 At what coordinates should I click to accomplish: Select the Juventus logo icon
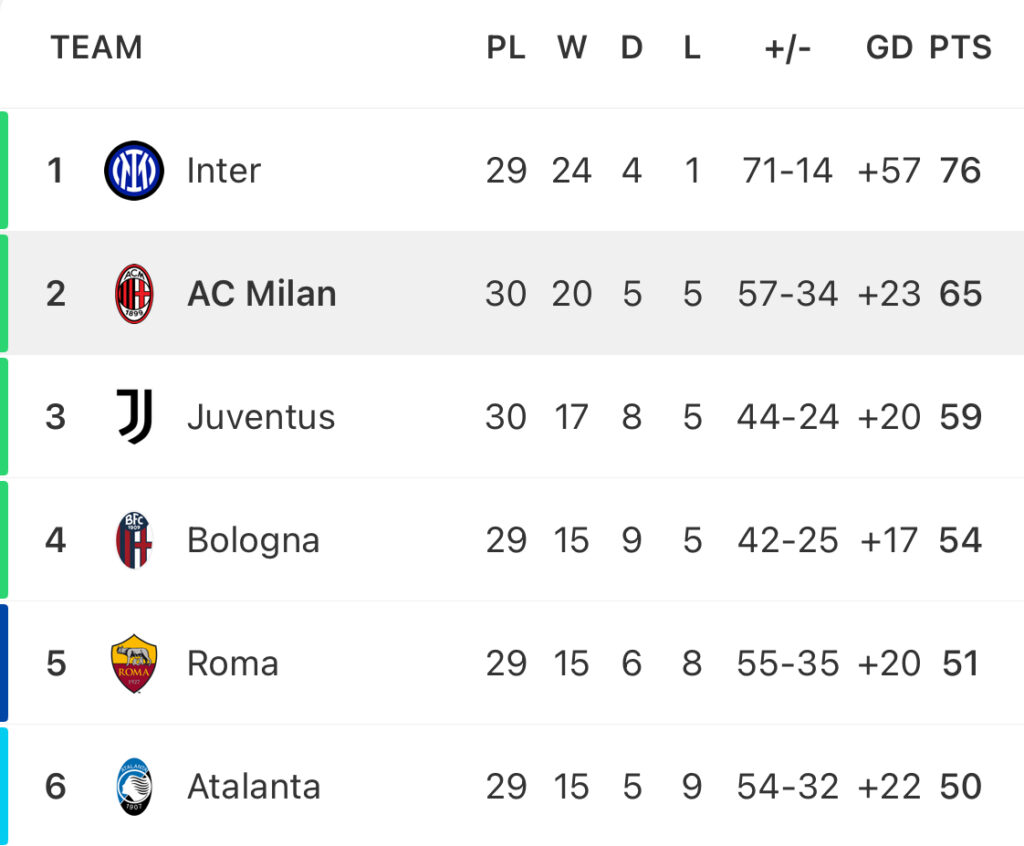[135, 417]
